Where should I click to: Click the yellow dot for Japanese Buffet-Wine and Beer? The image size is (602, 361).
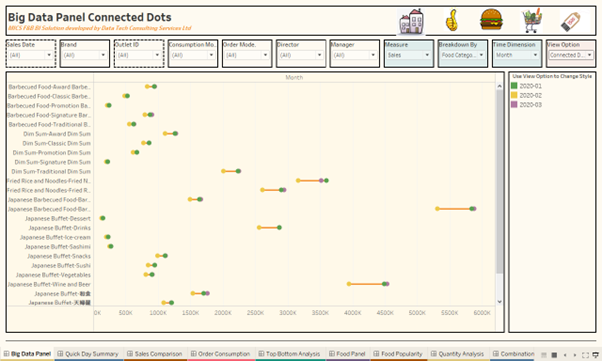[349, 284]
